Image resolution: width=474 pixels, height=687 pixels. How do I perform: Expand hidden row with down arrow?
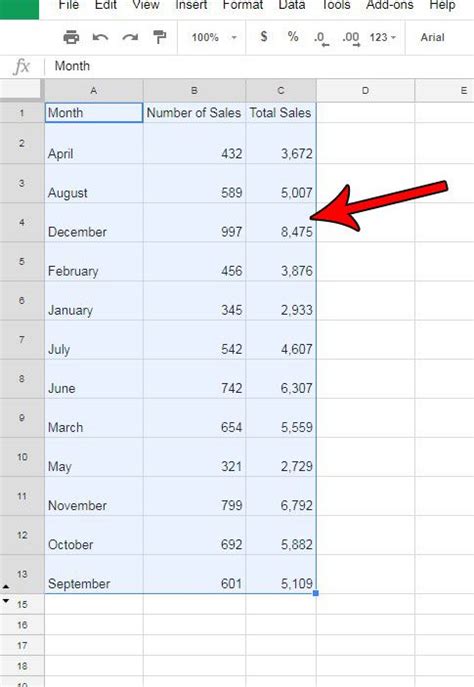click(6, 600)
